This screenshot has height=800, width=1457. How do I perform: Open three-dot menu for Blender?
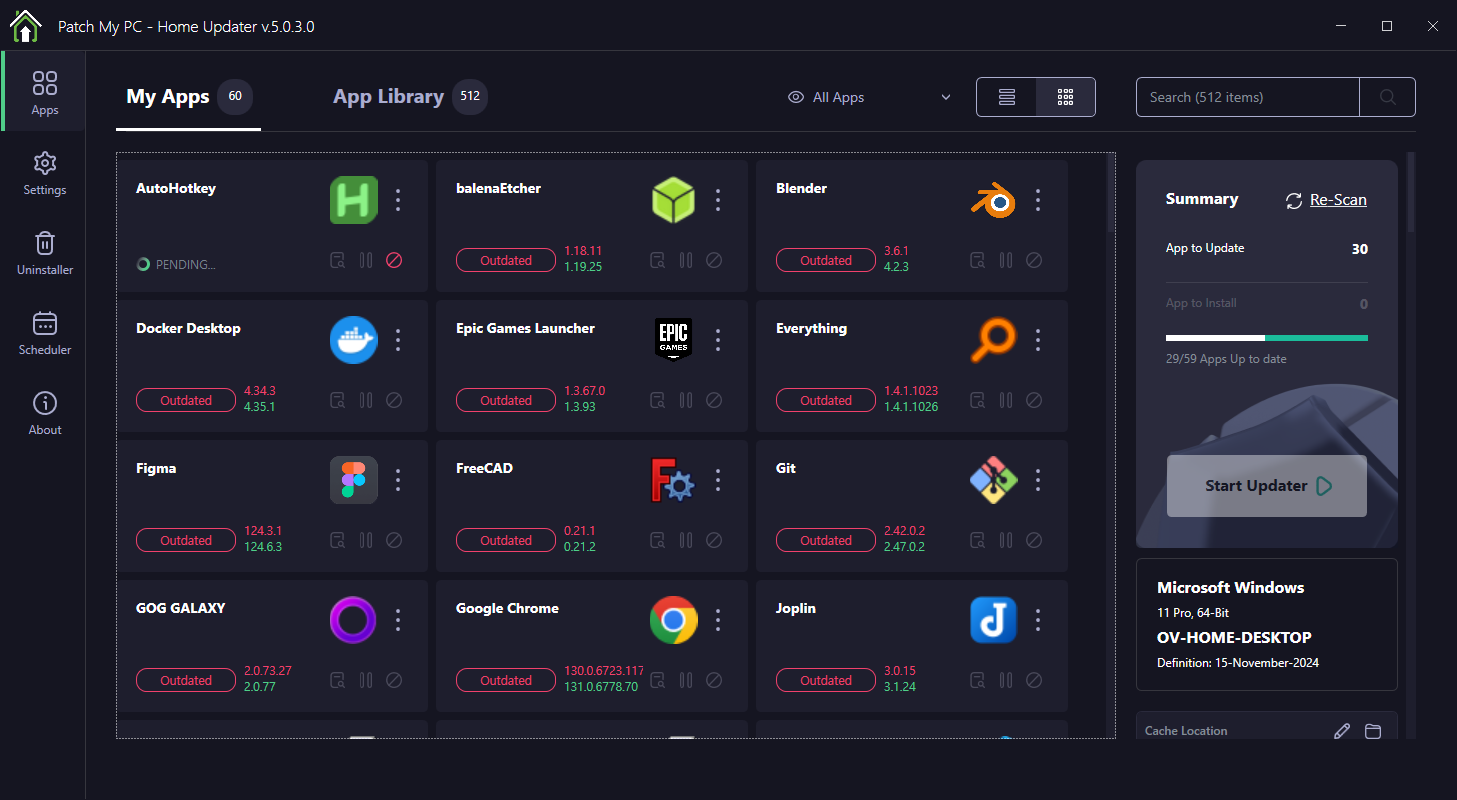pos(1038,200)
